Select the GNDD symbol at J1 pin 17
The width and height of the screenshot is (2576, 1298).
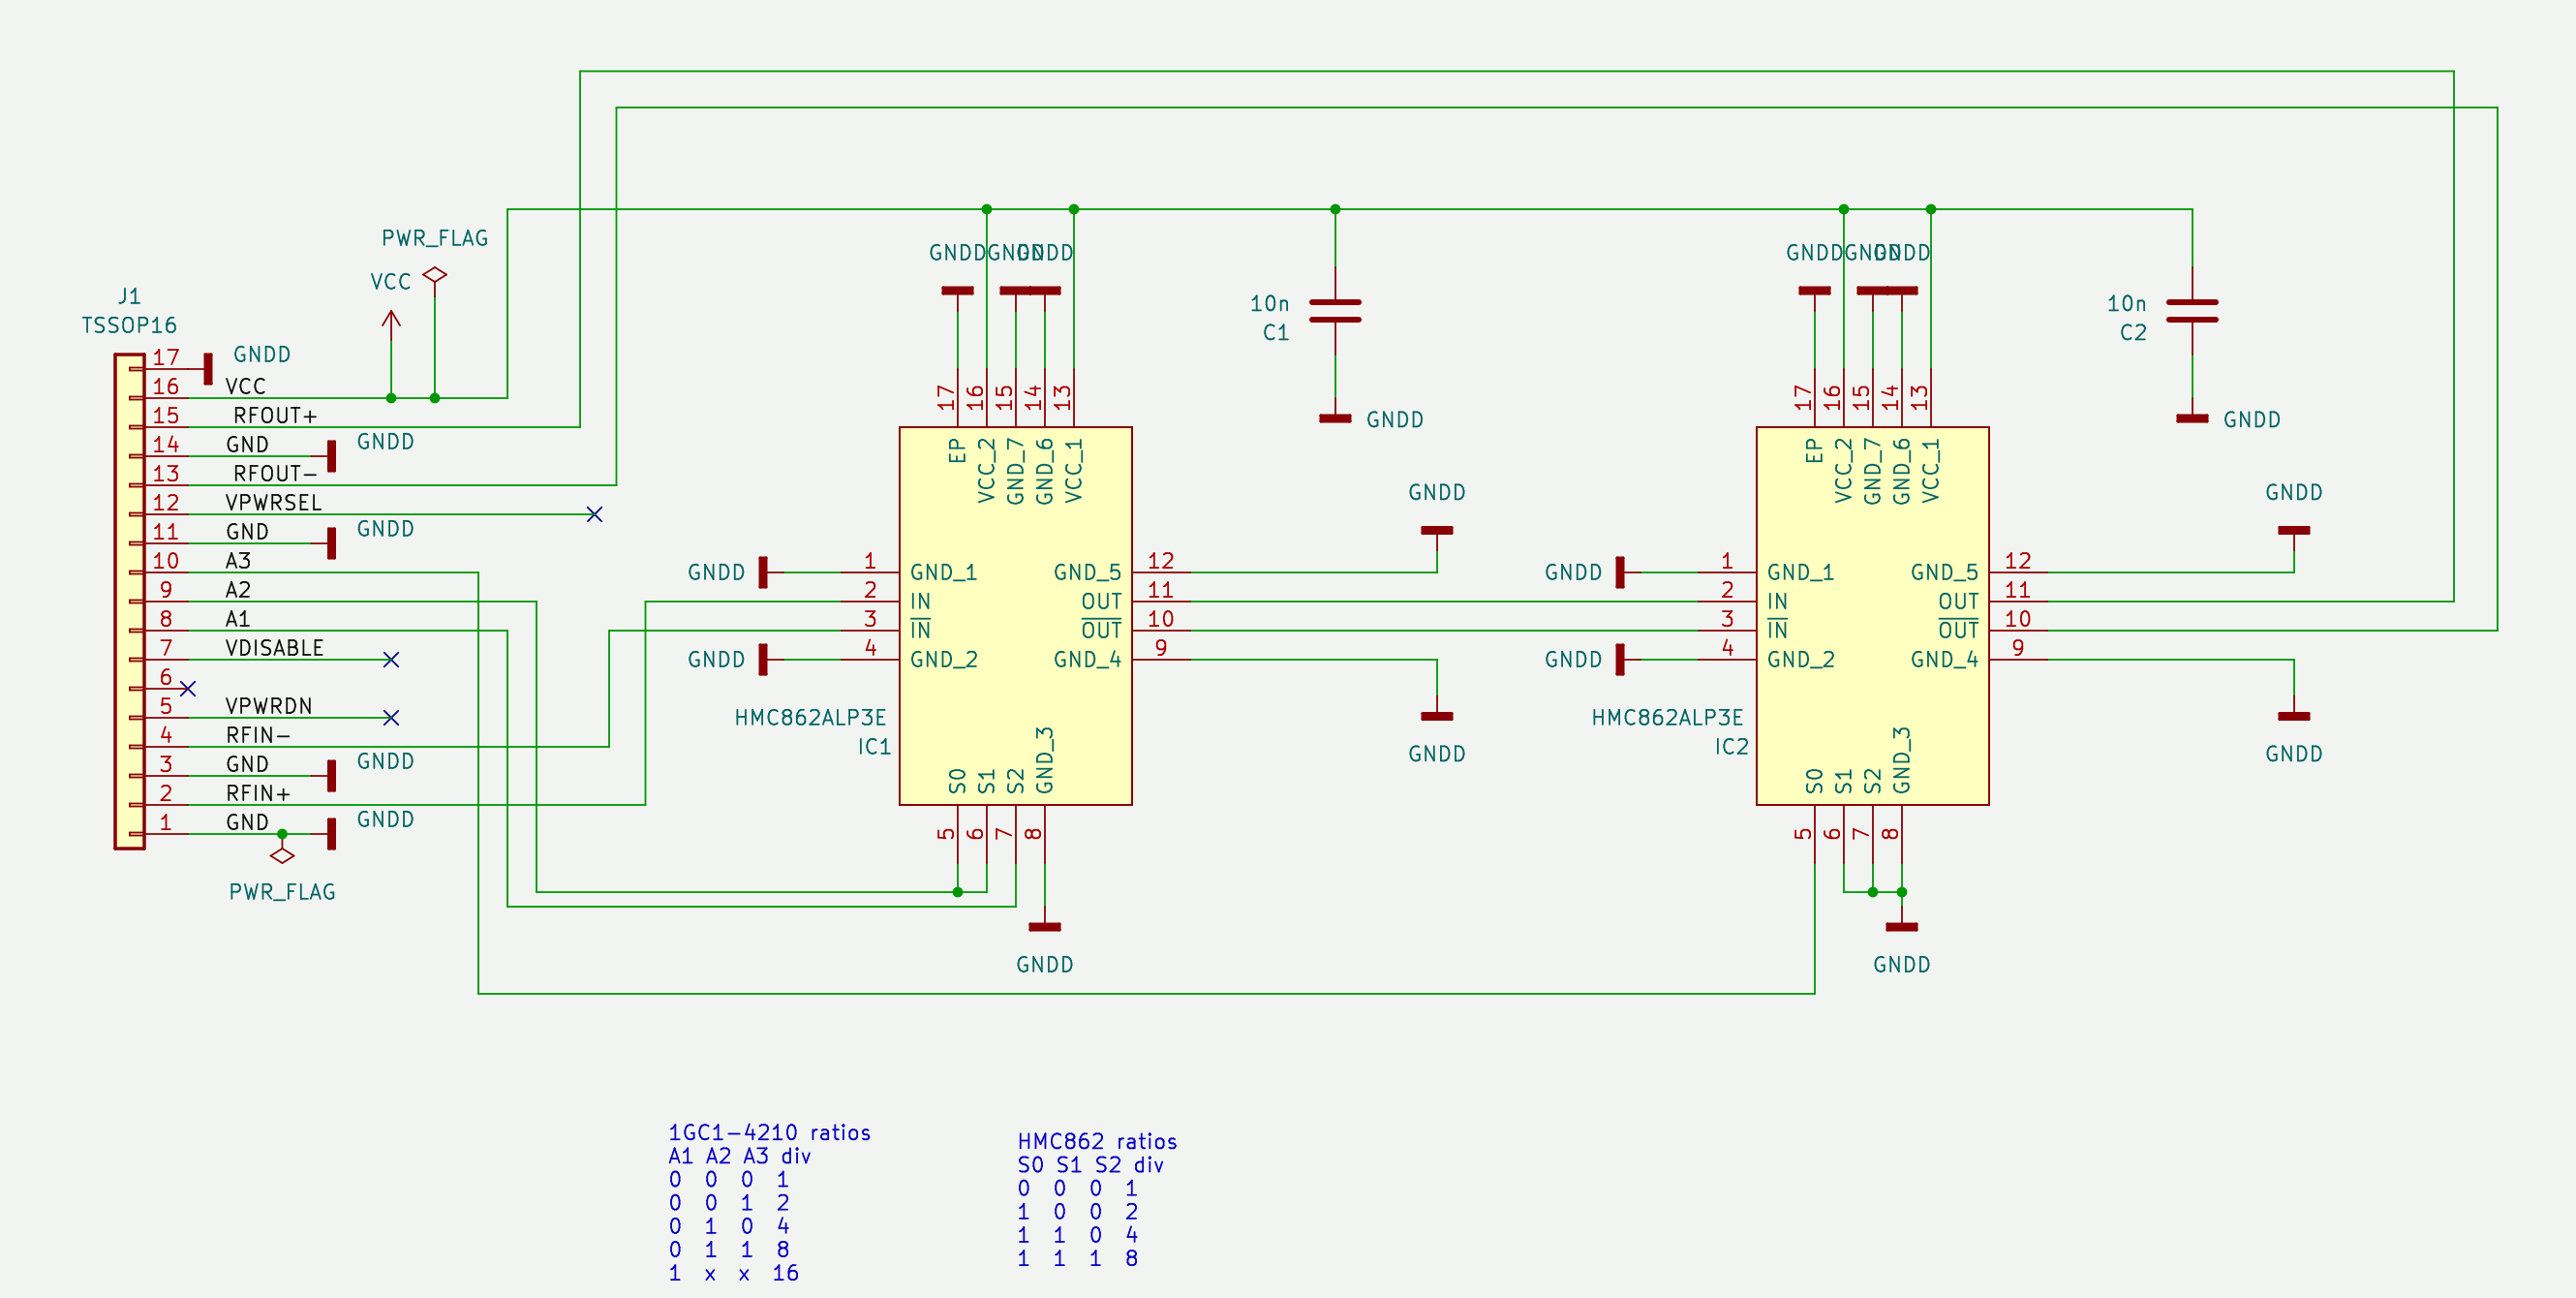208,369
